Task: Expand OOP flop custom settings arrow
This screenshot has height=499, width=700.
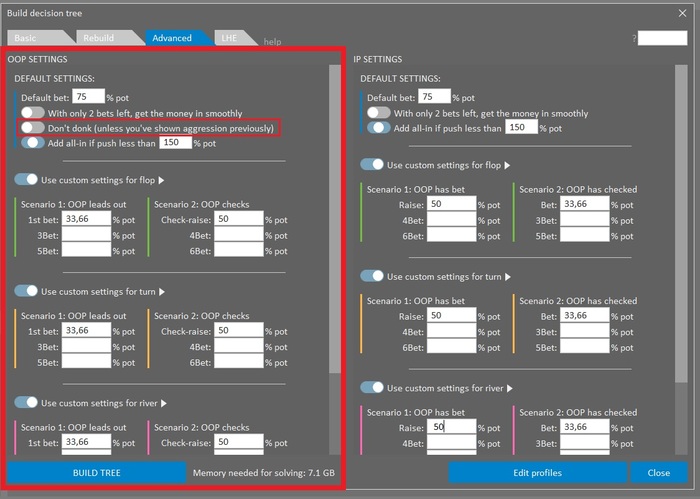Action: tap(162, 180)
